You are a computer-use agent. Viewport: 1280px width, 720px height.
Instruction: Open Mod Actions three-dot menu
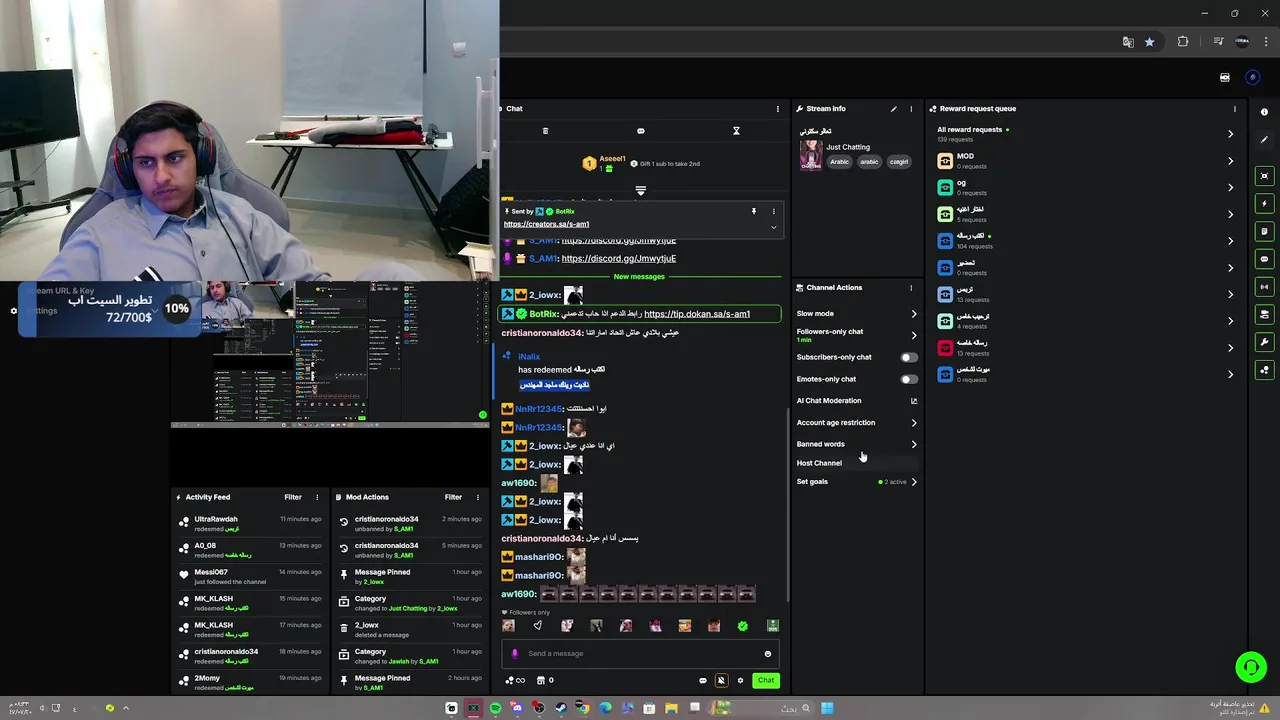pyautogui.click(x=477, y=497)
